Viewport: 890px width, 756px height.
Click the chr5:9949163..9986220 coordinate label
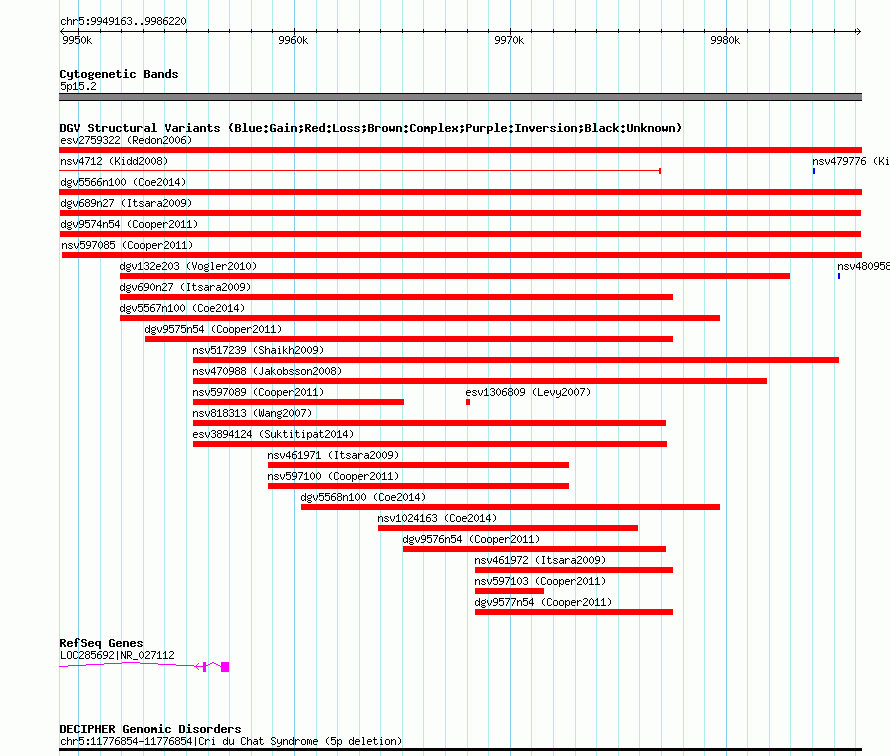tap(123, 21)
